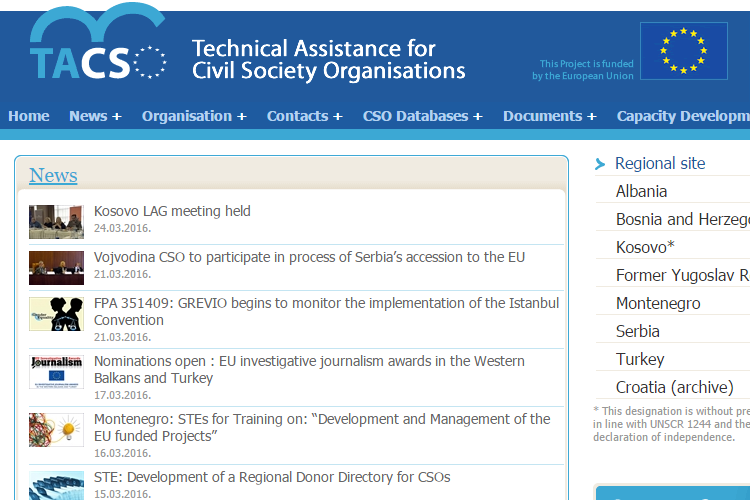Select Kosovo* country site

tap(645, 247)
